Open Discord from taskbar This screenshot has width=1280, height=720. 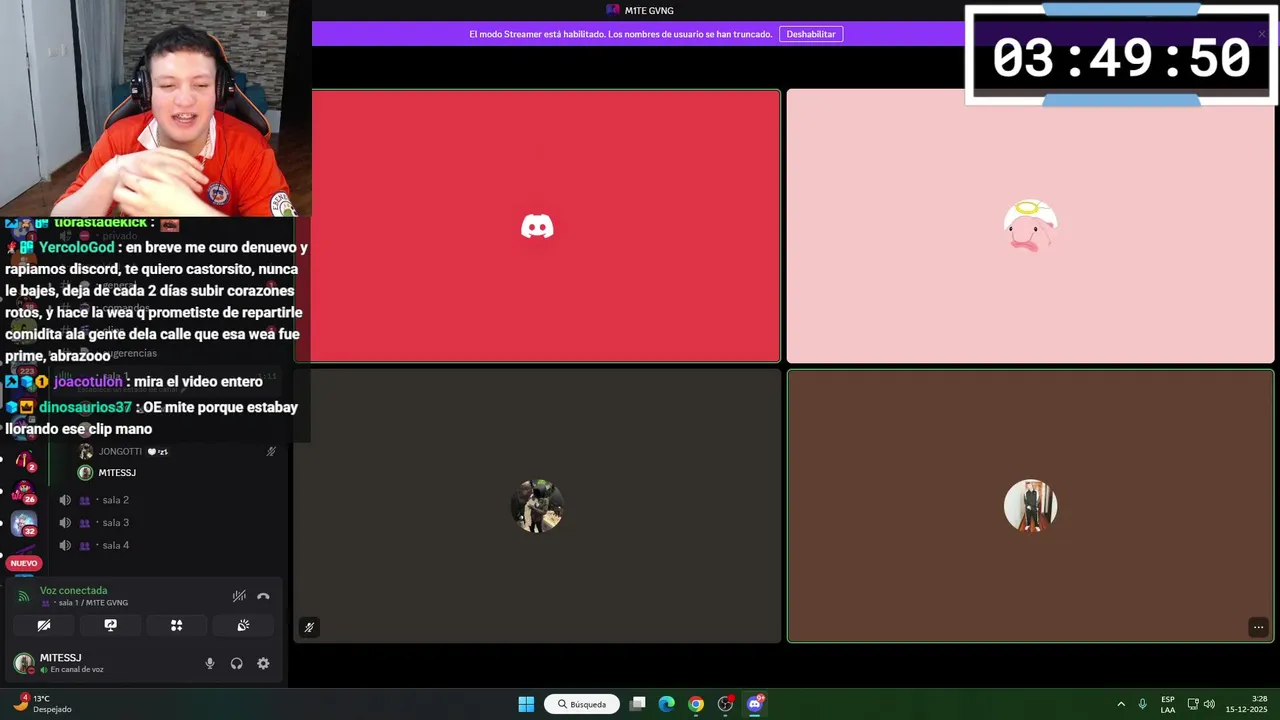(x=755, y=704)
